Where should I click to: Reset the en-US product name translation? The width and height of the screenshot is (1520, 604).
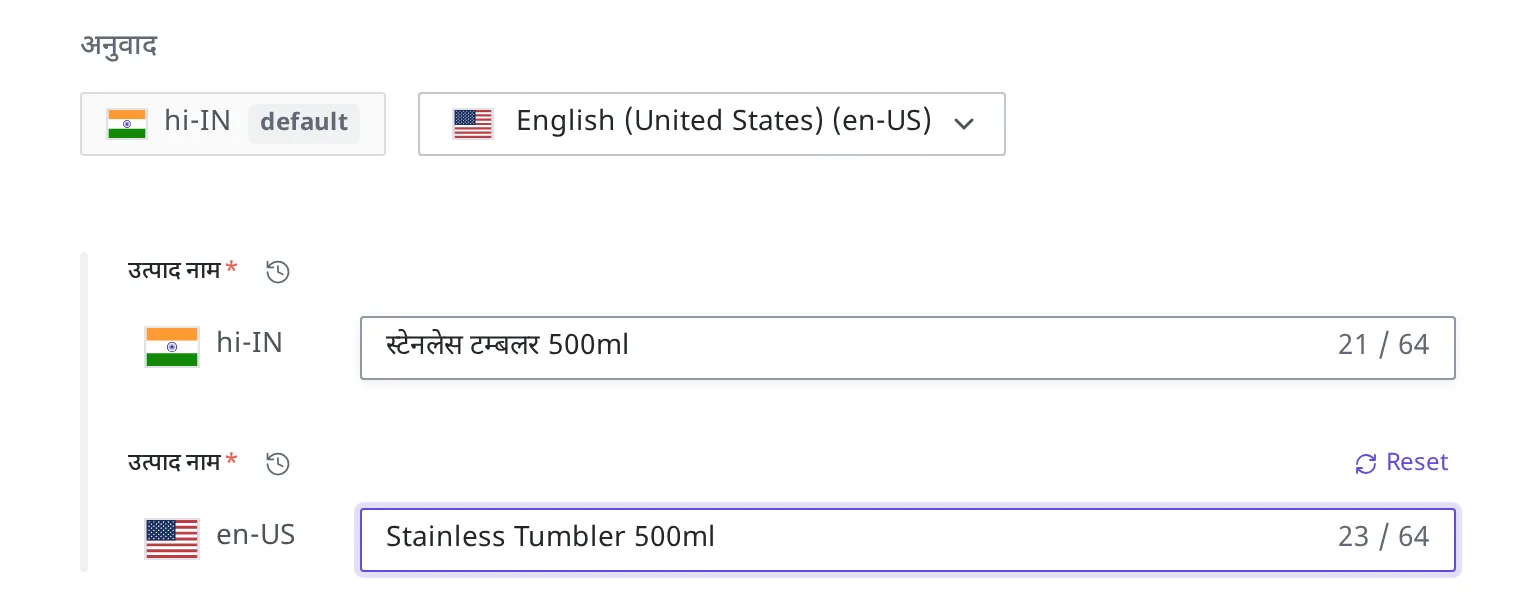click(x=1402, y=463)
